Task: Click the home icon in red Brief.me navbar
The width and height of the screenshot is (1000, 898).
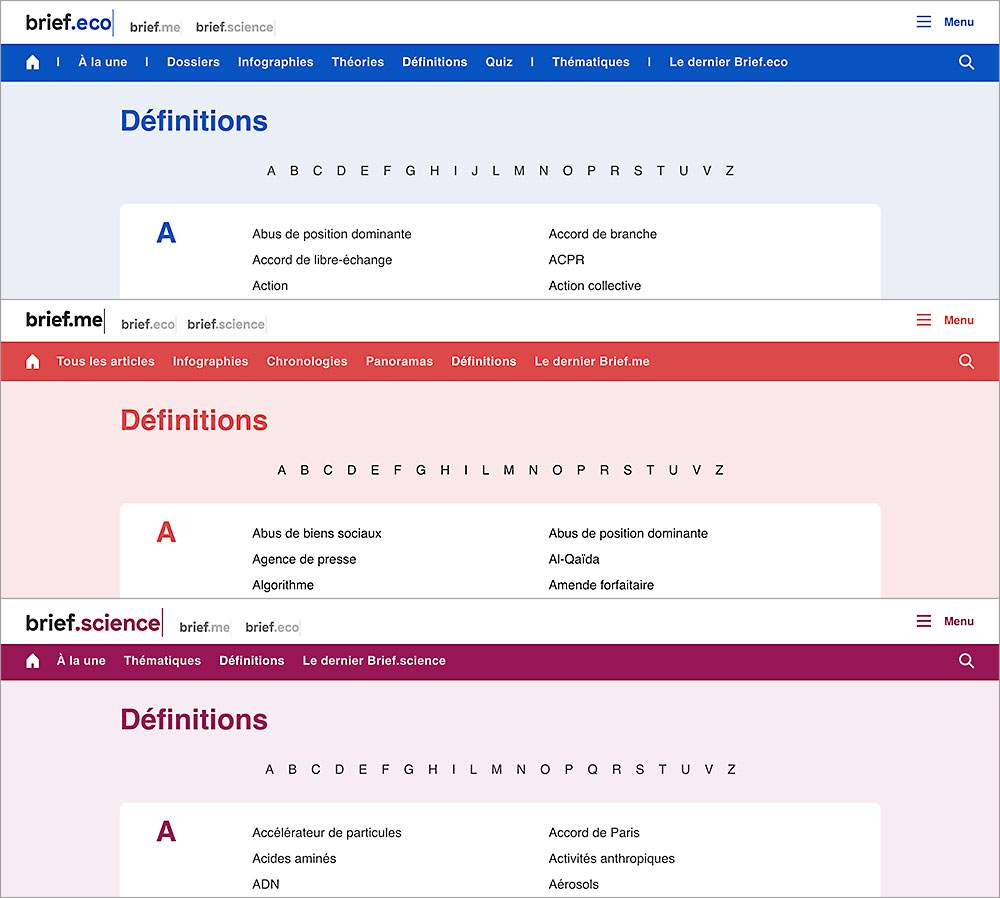Action: tap(33, 362)
